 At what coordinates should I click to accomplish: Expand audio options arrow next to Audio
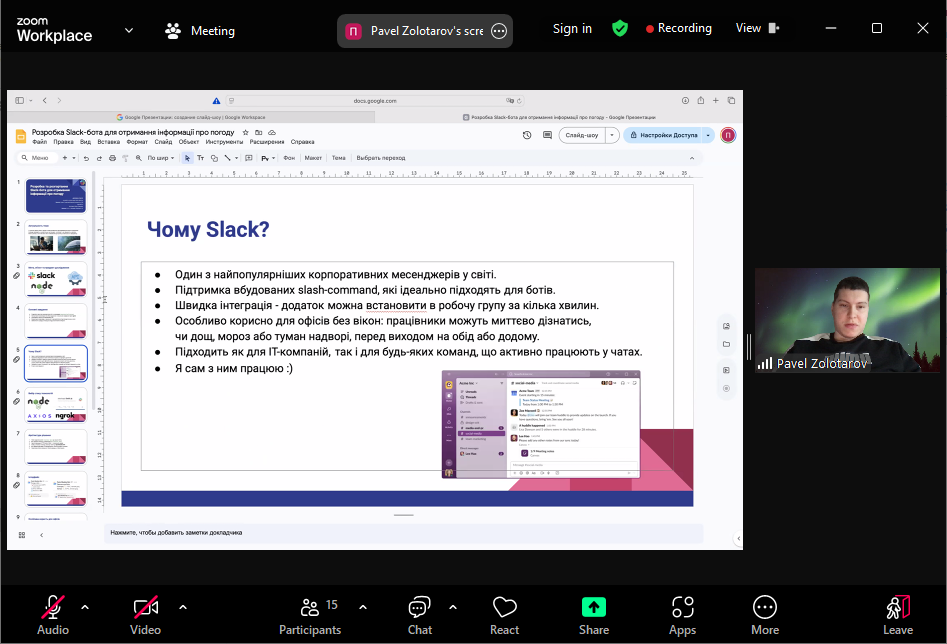[x=85, y=606]
